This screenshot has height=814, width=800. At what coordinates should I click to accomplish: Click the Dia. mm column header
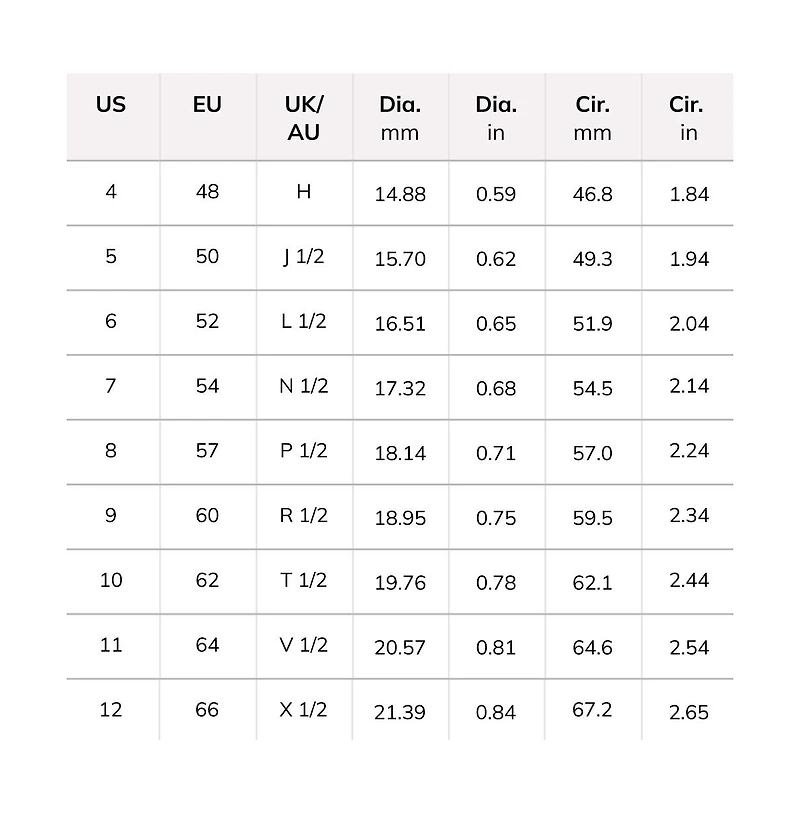(x=400, y=117)
